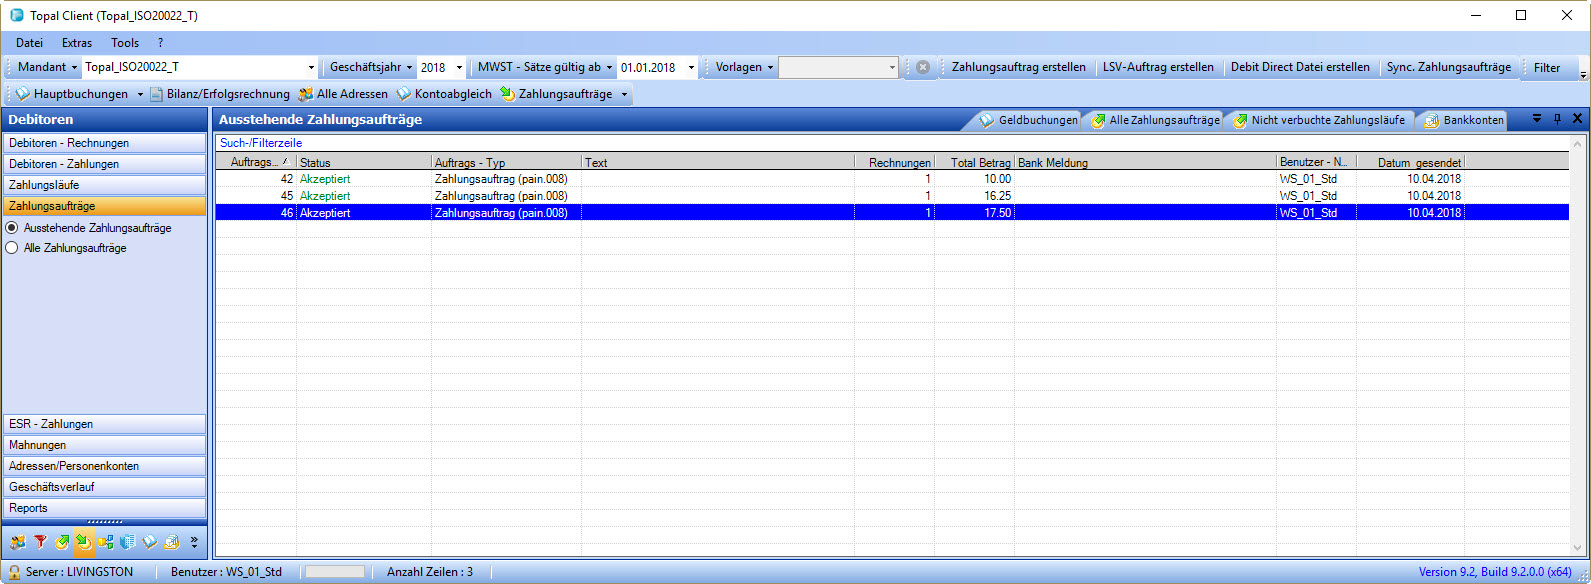Select the Alle Zahlungsaufträge radio button
Screen dimensions: 1591x584
click(12, 248)
